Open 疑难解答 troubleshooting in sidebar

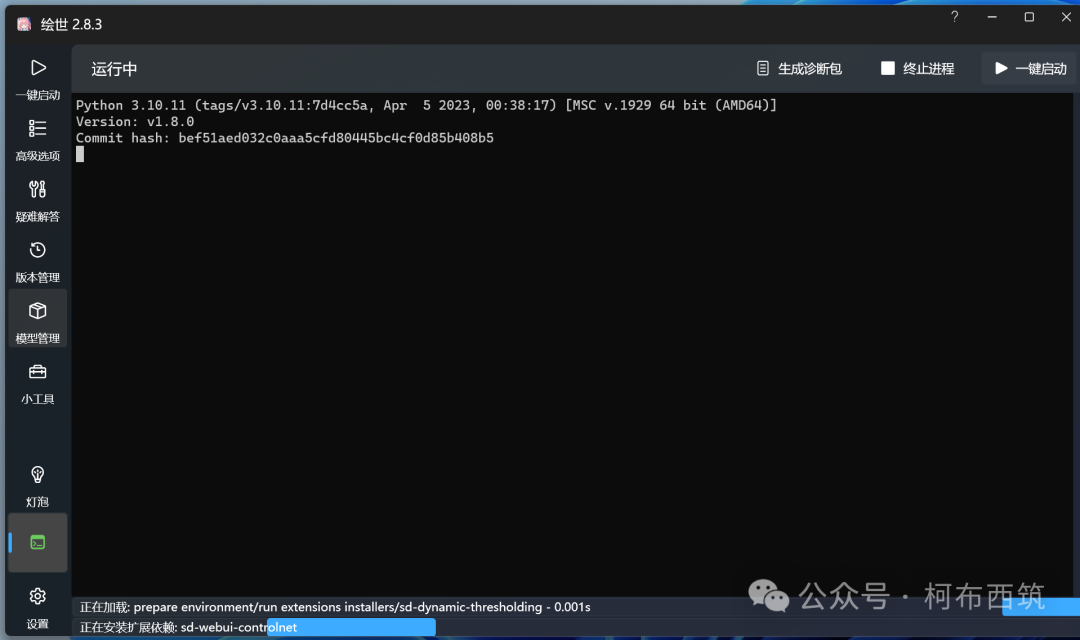point(38,200)
